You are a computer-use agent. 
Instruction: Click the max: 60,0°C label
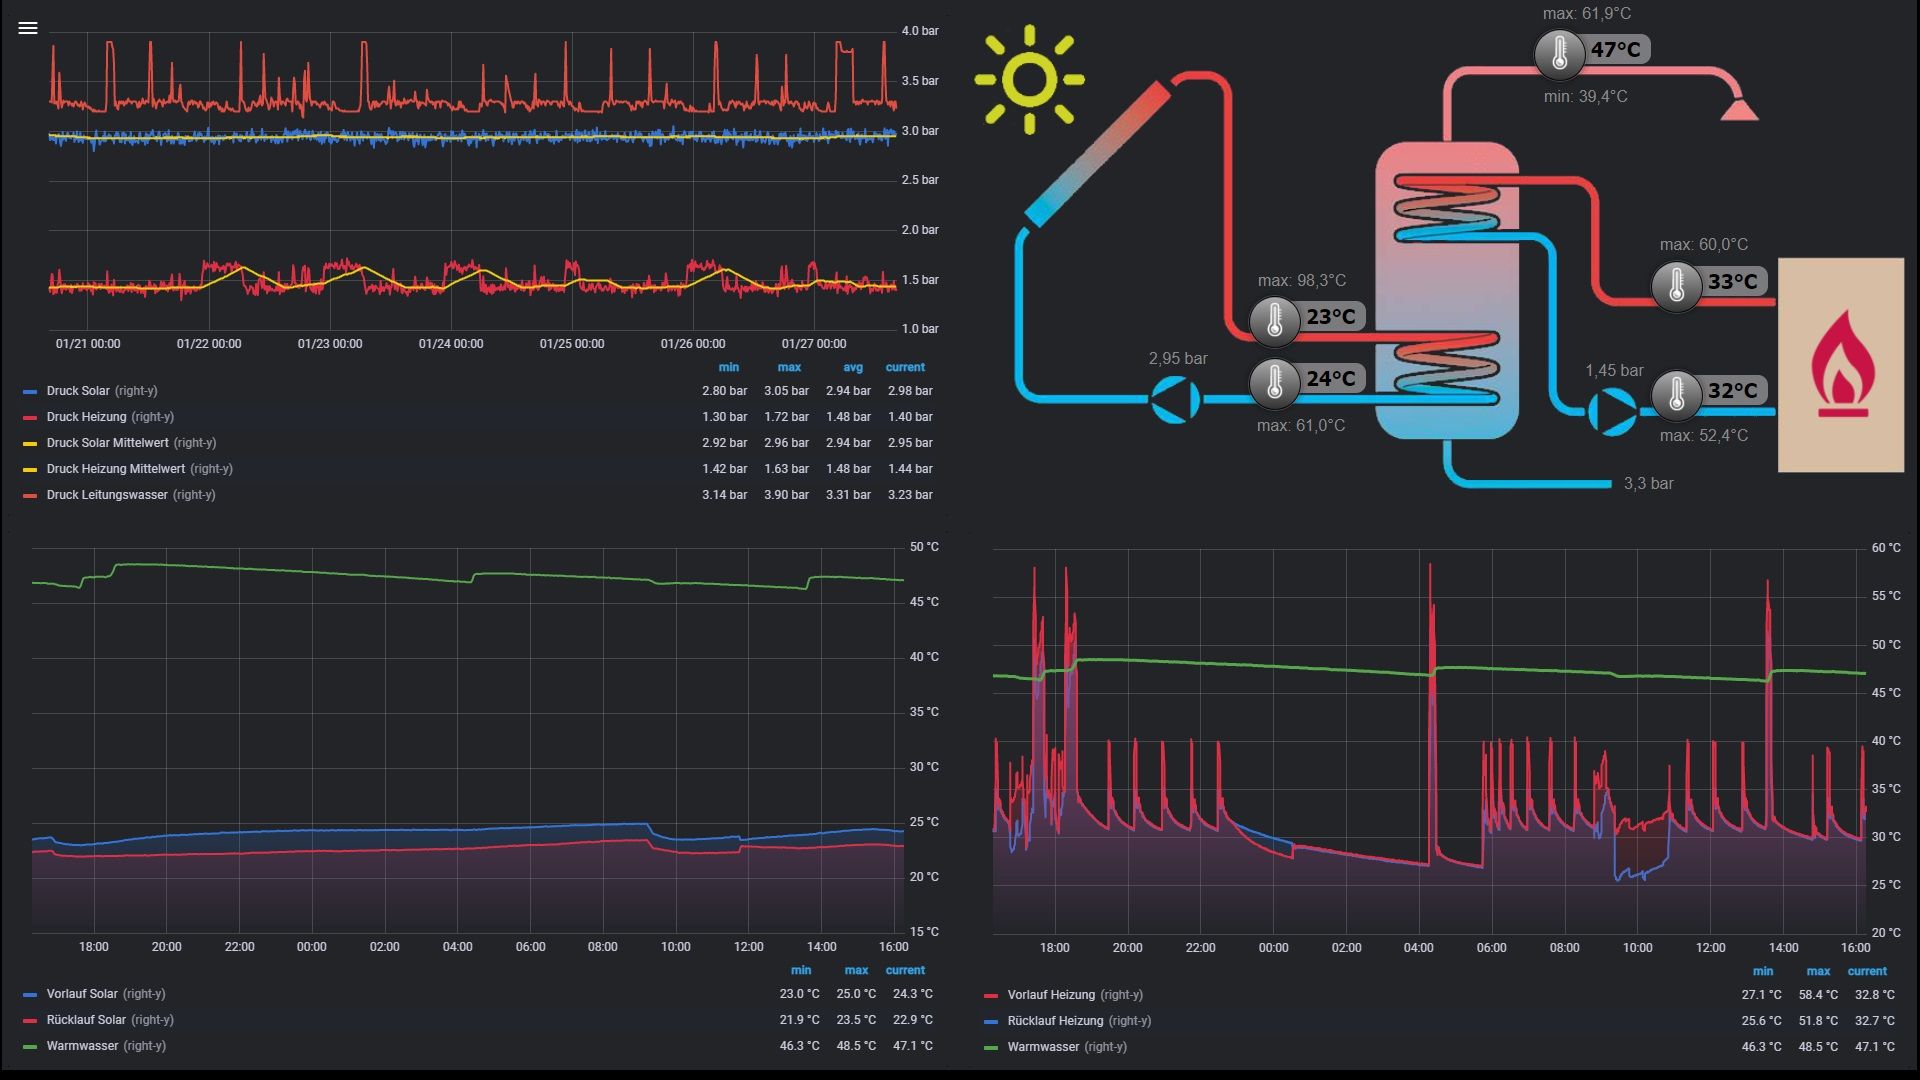pos(1704,244)
